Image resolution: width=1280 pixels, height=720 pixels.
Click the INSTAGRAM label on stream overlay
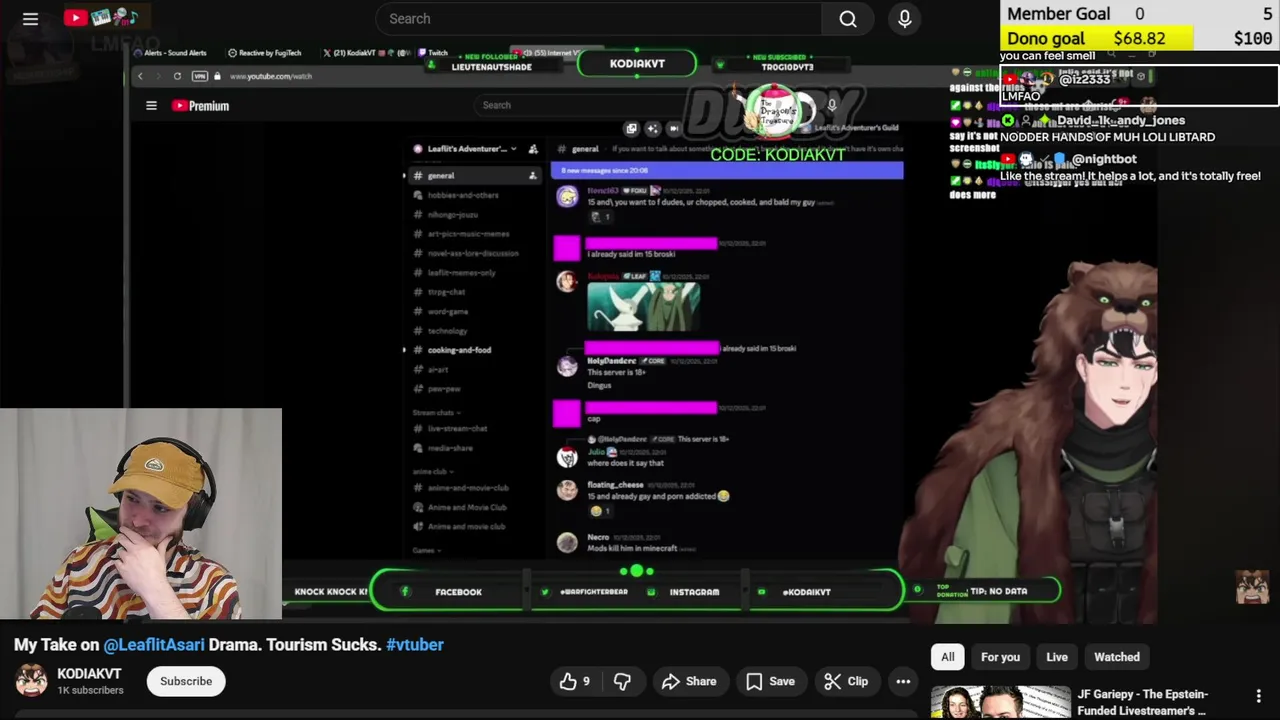click(x=694, y=592)
